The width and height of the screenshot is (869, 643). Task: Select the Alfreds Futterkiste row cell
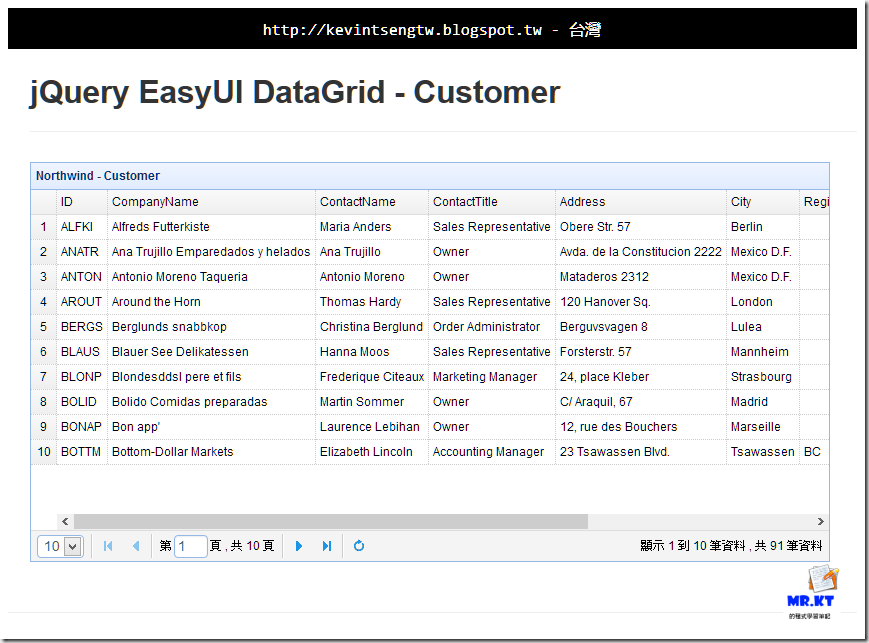click(211, 227)
